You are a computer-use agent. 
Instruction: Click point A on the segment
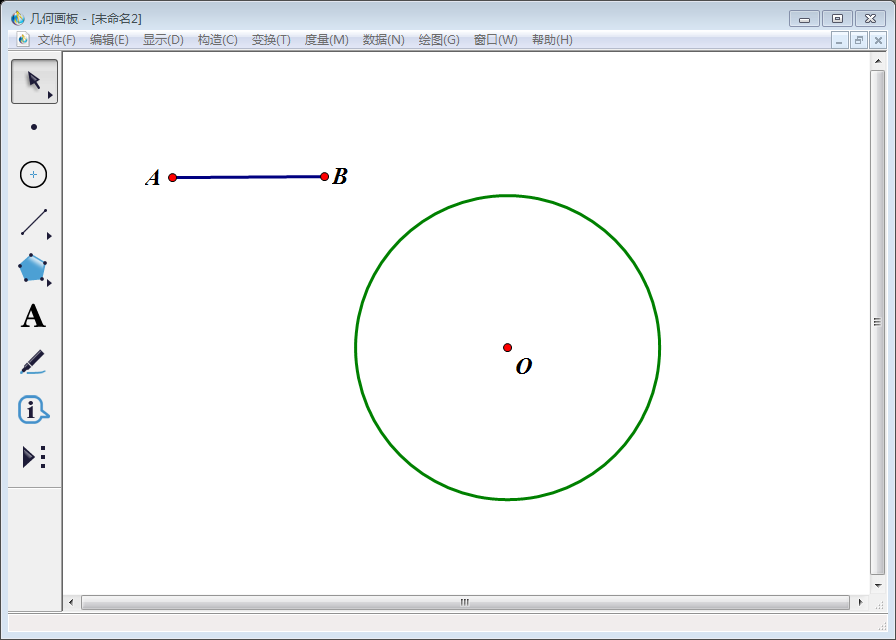[x=173, y=177]
